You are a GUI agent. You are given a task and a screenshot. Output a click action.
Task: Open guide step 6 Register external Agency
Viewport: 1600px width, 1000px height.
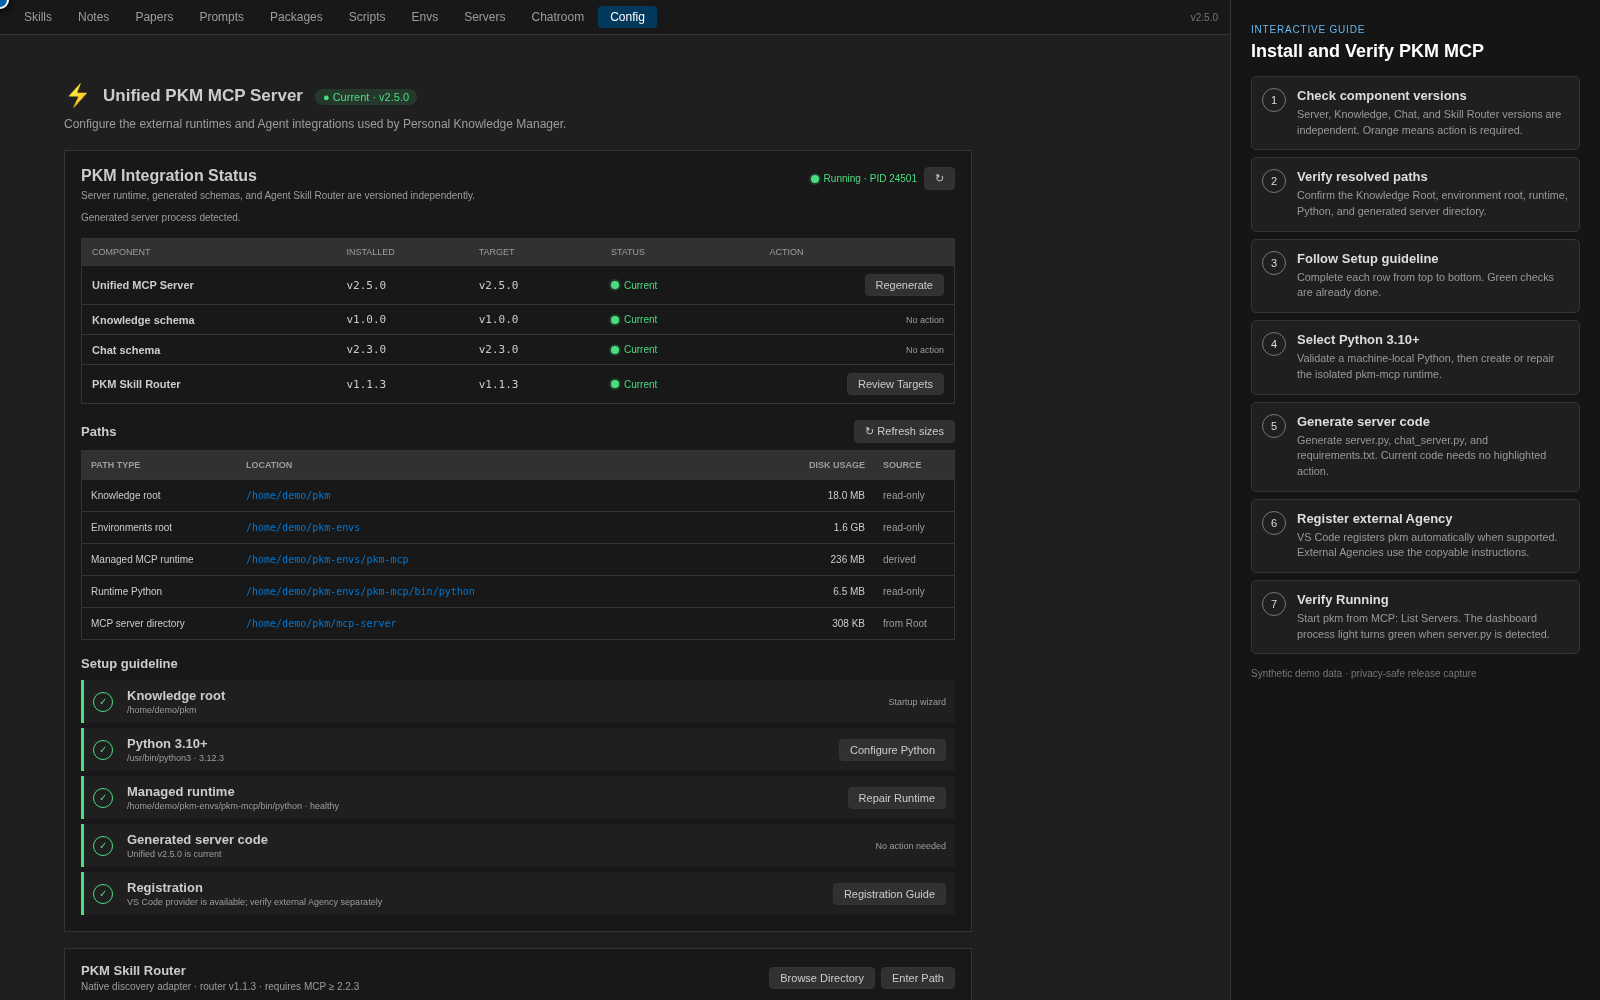point(1415,536)
